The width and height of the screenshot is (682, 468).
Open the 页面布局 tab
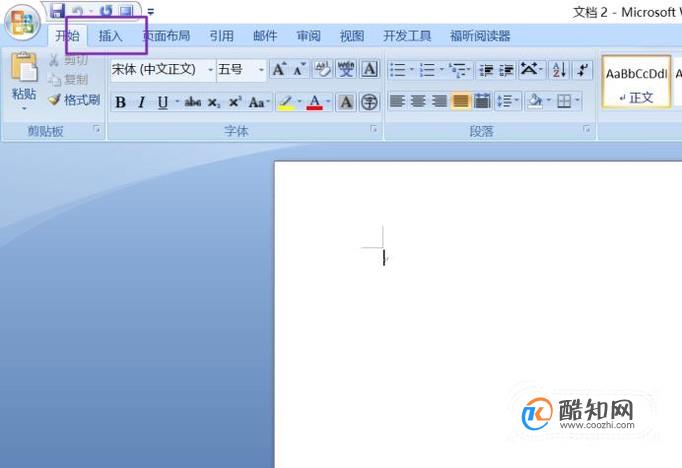(167, 36)
